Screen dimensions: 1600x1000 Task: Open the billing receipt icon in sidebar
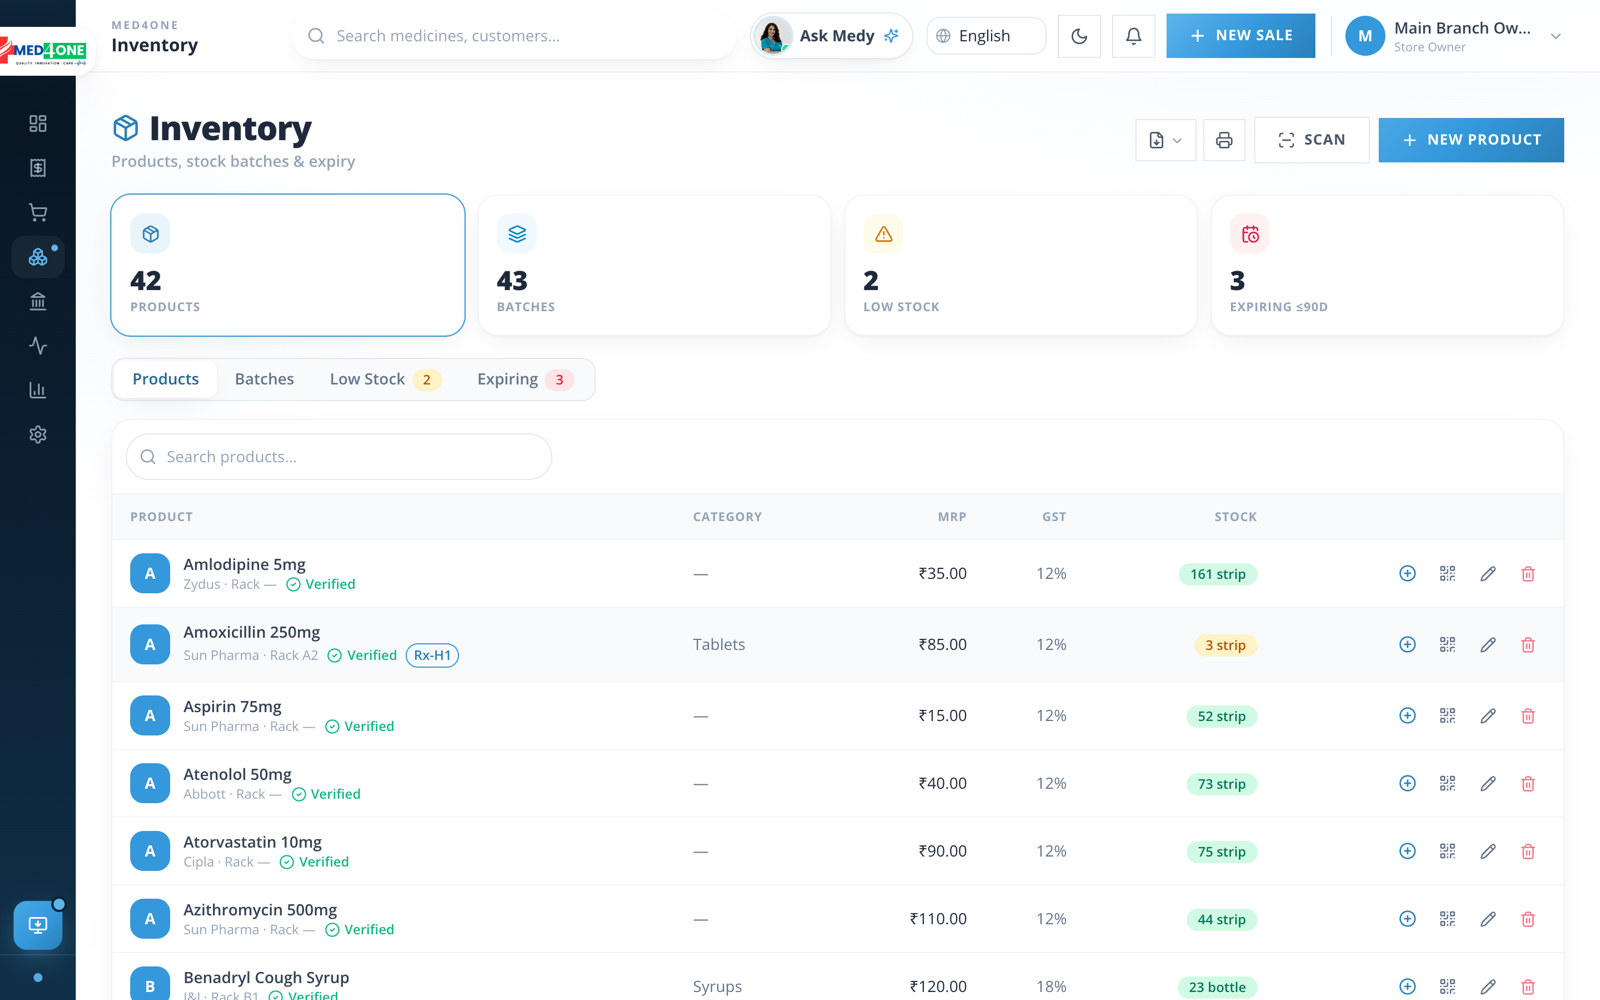point(38,168)
